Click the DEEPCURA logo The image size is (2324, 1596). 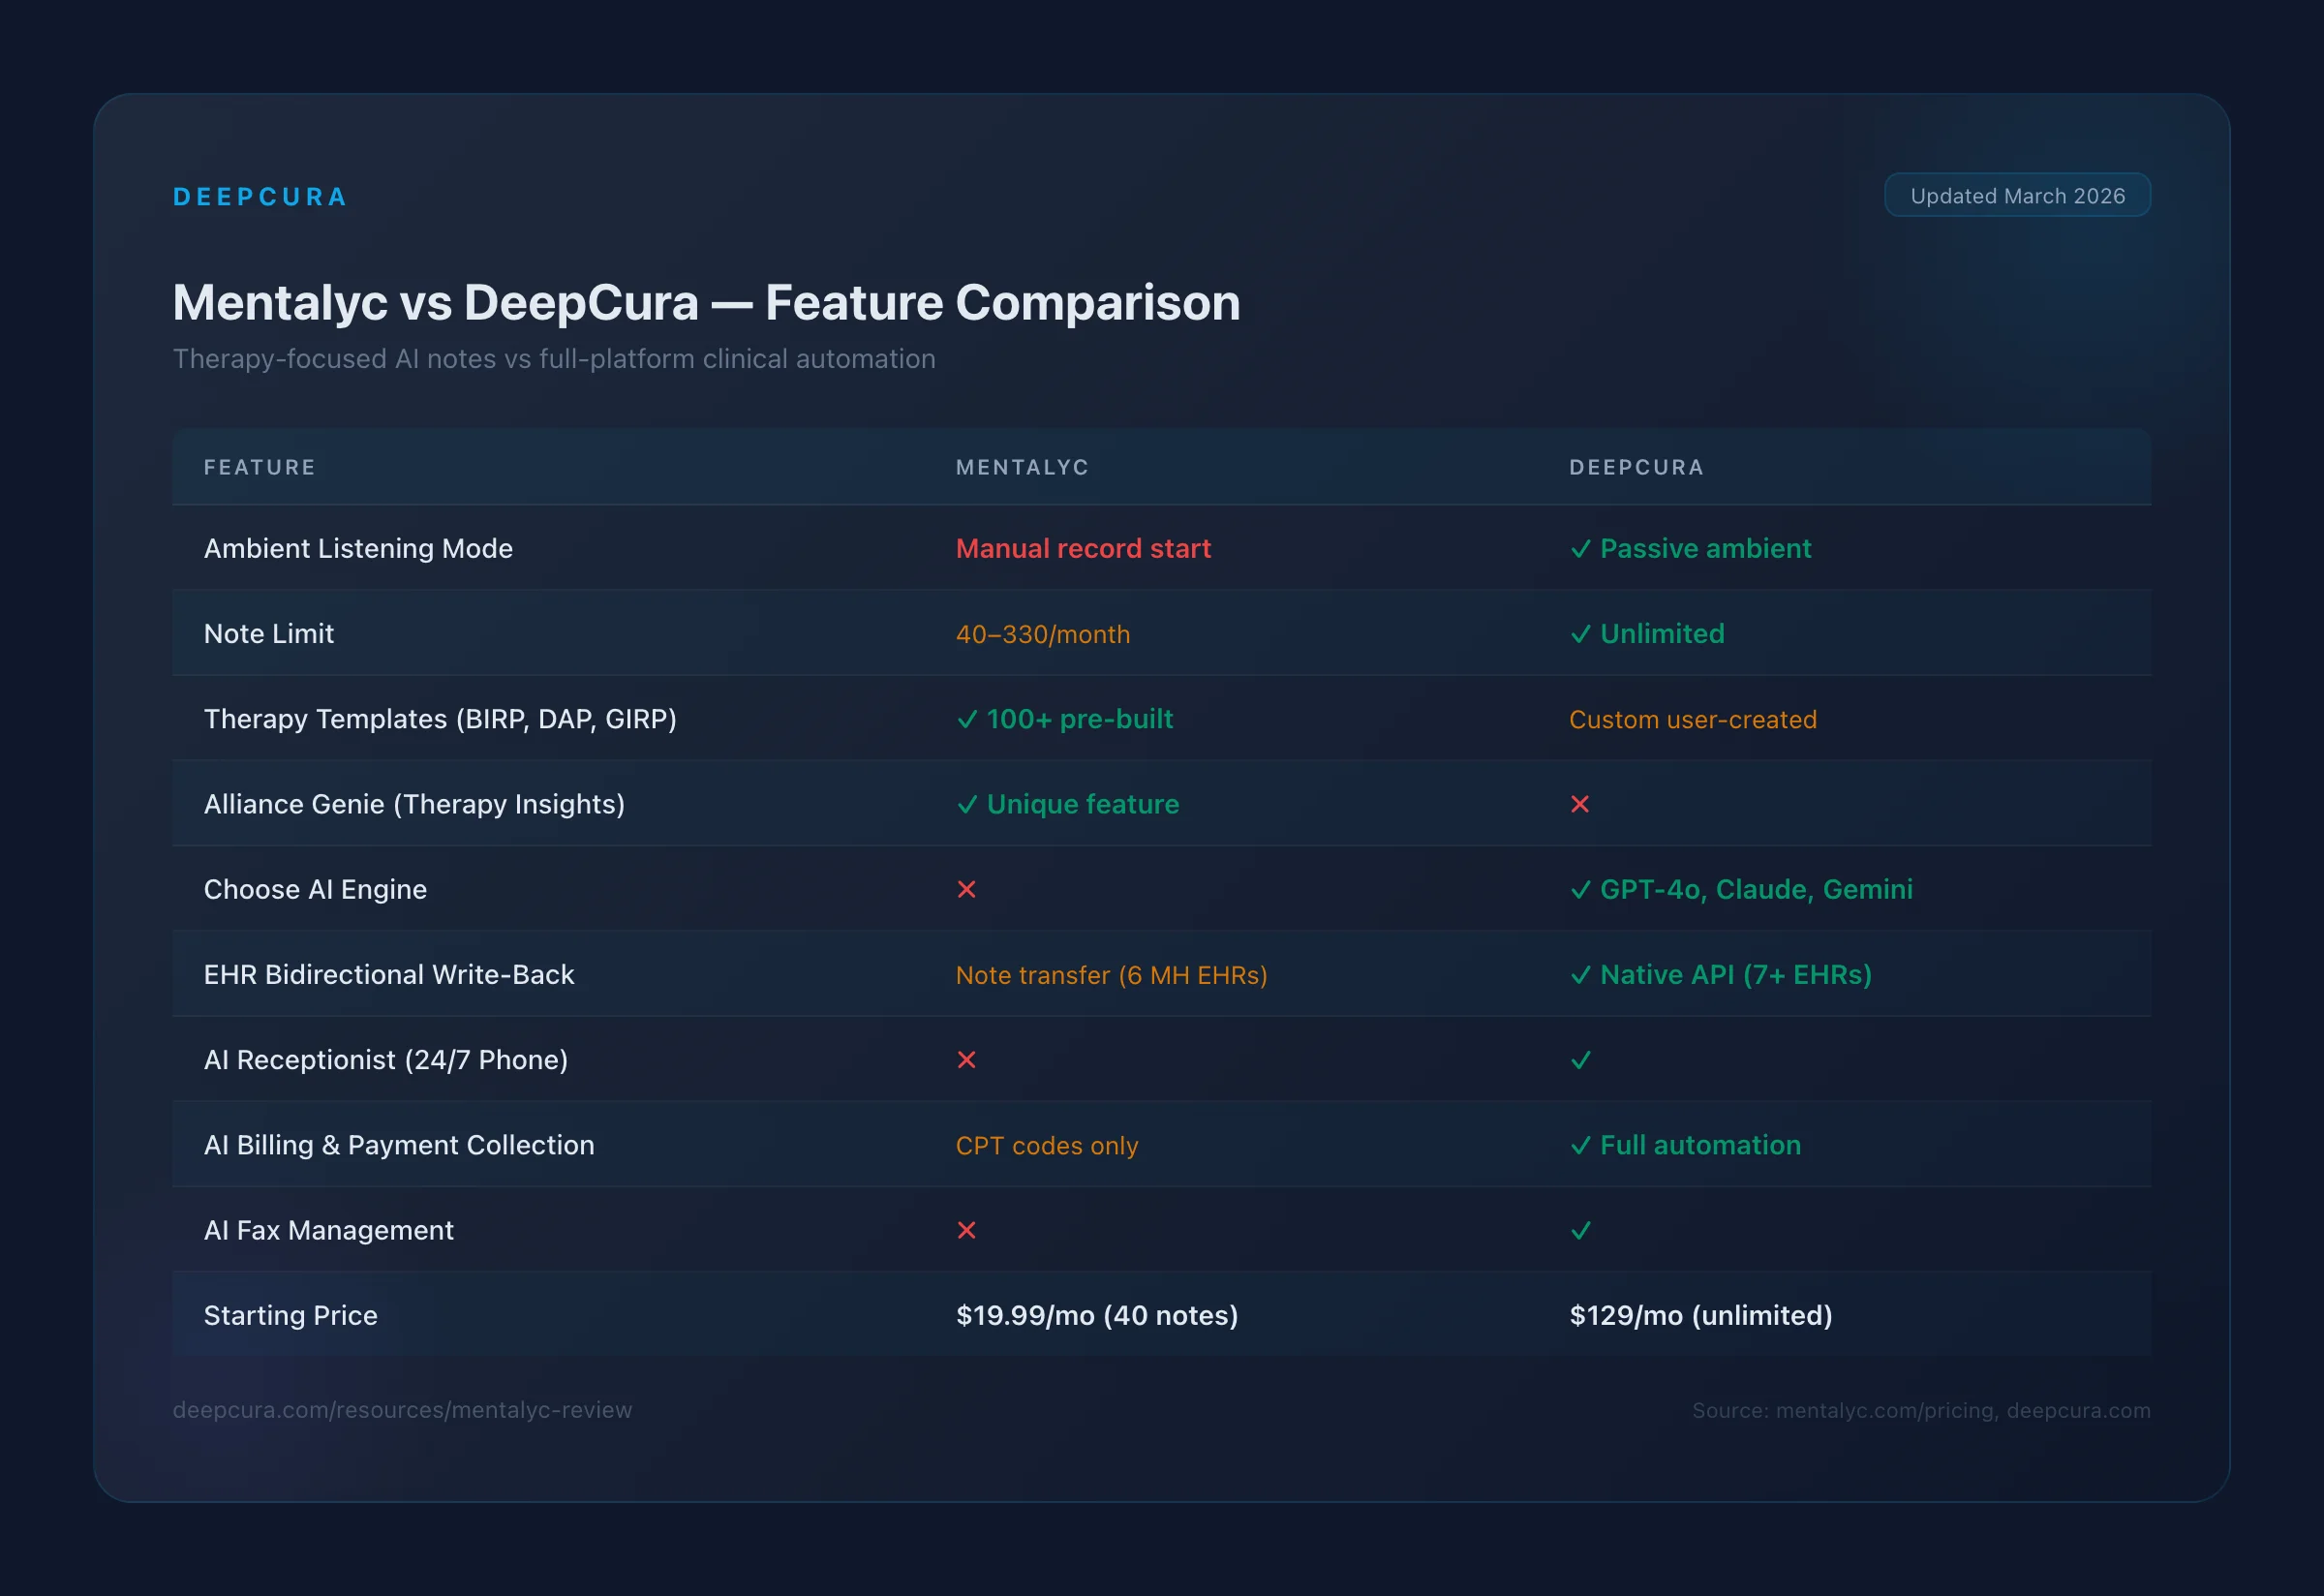click(259, 196)
